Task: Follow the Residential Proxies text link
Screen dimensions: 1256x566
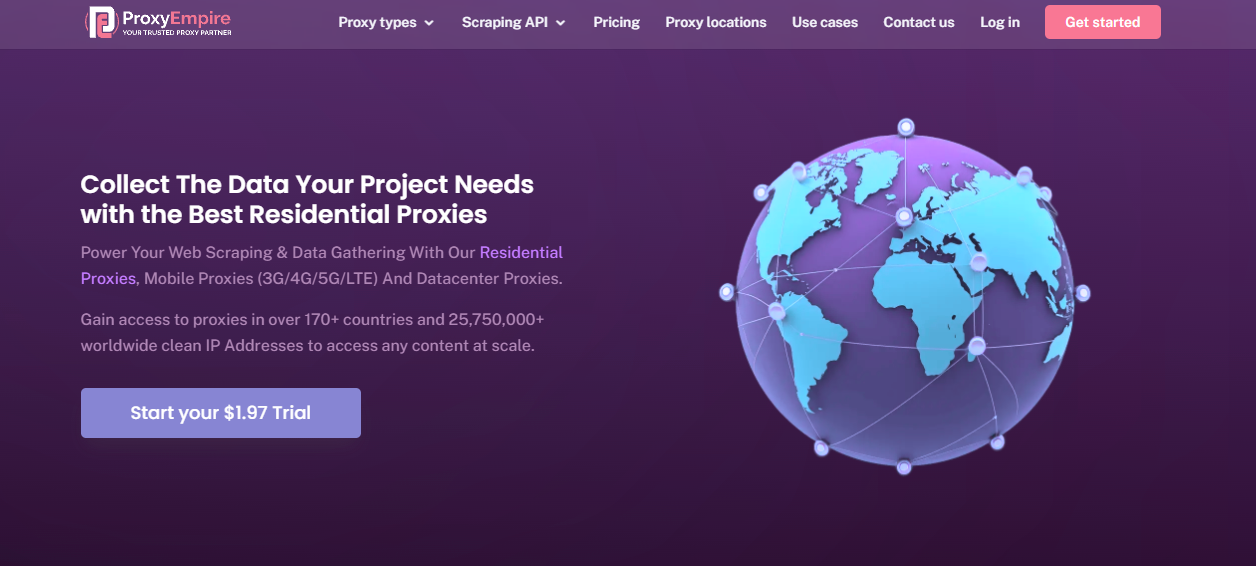Action: (x=521, y=252)
